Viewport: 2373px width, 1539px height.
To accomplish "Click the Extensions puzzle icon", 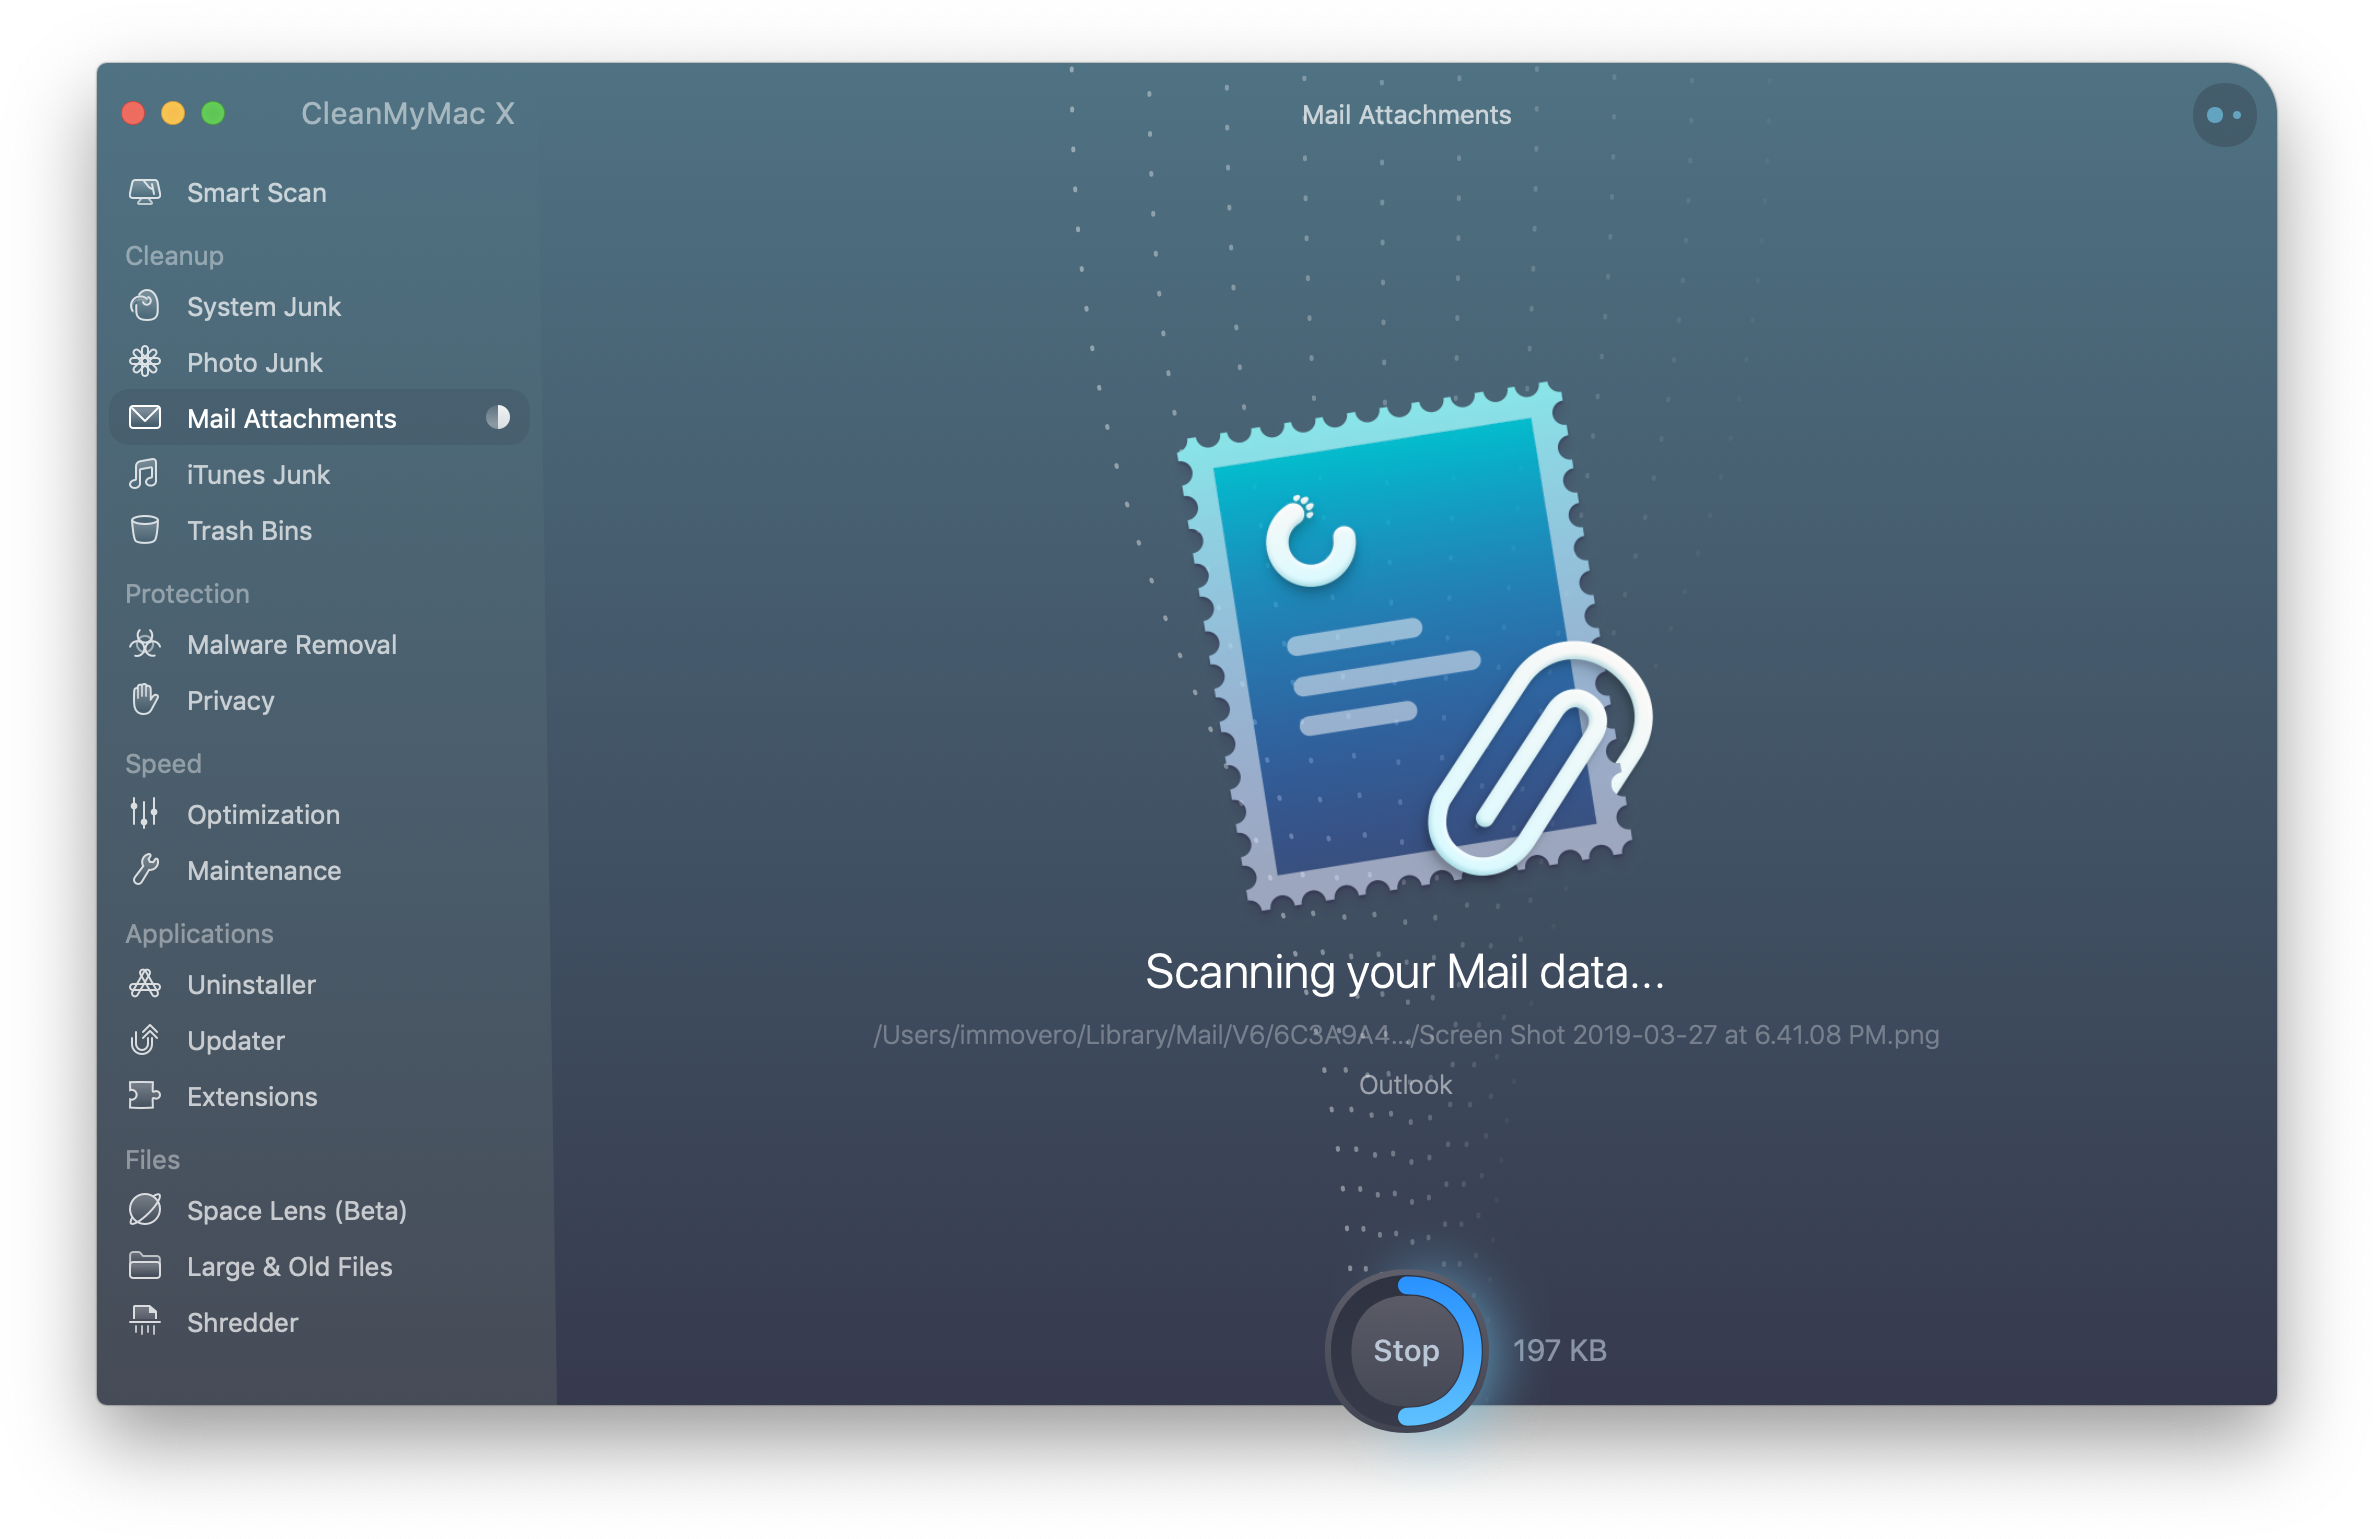I will tap(145, 1096).
